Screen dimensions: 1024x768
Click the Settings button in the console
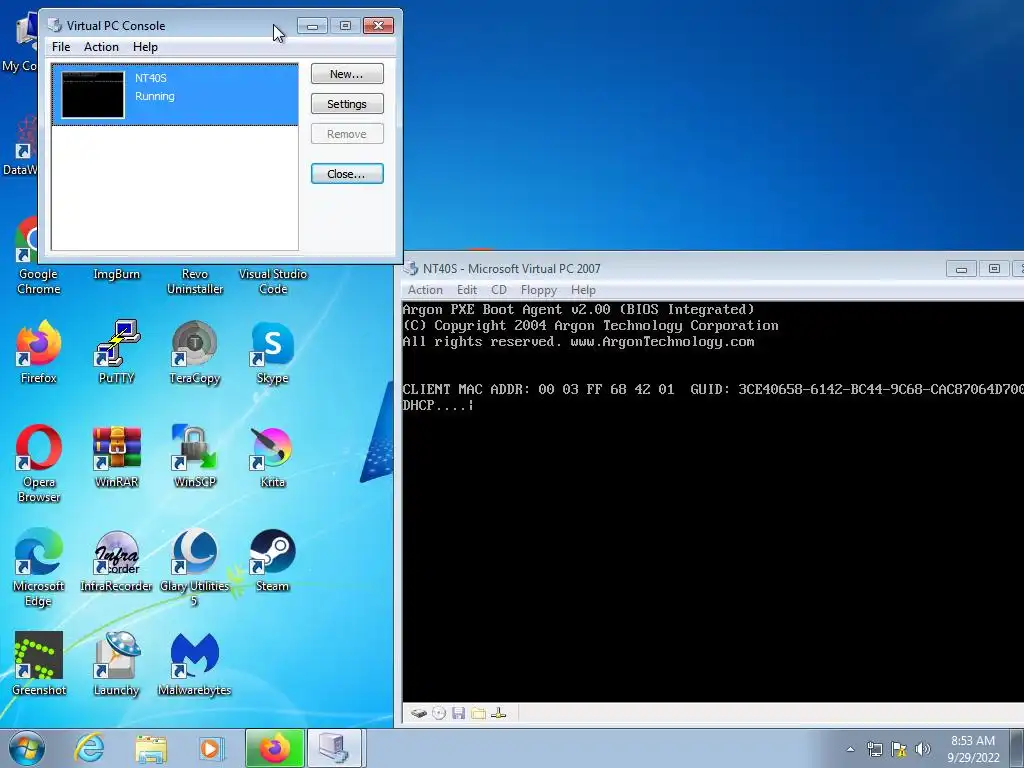347,104
